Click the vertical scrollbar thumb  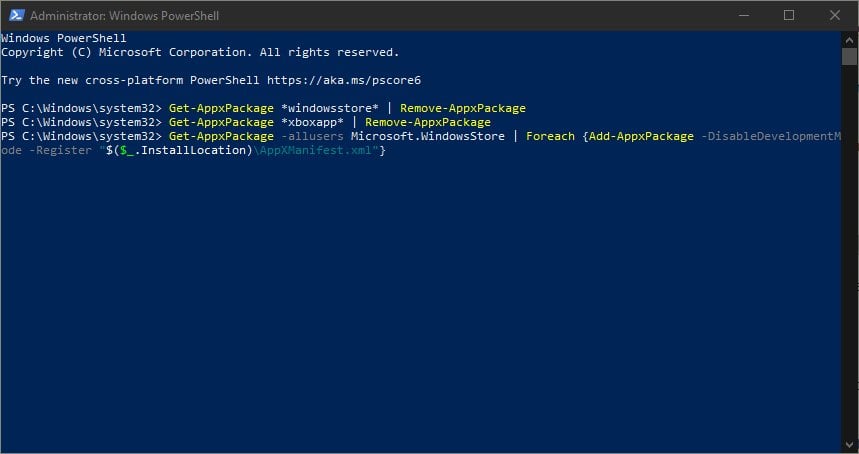click(x=850, y=56)
